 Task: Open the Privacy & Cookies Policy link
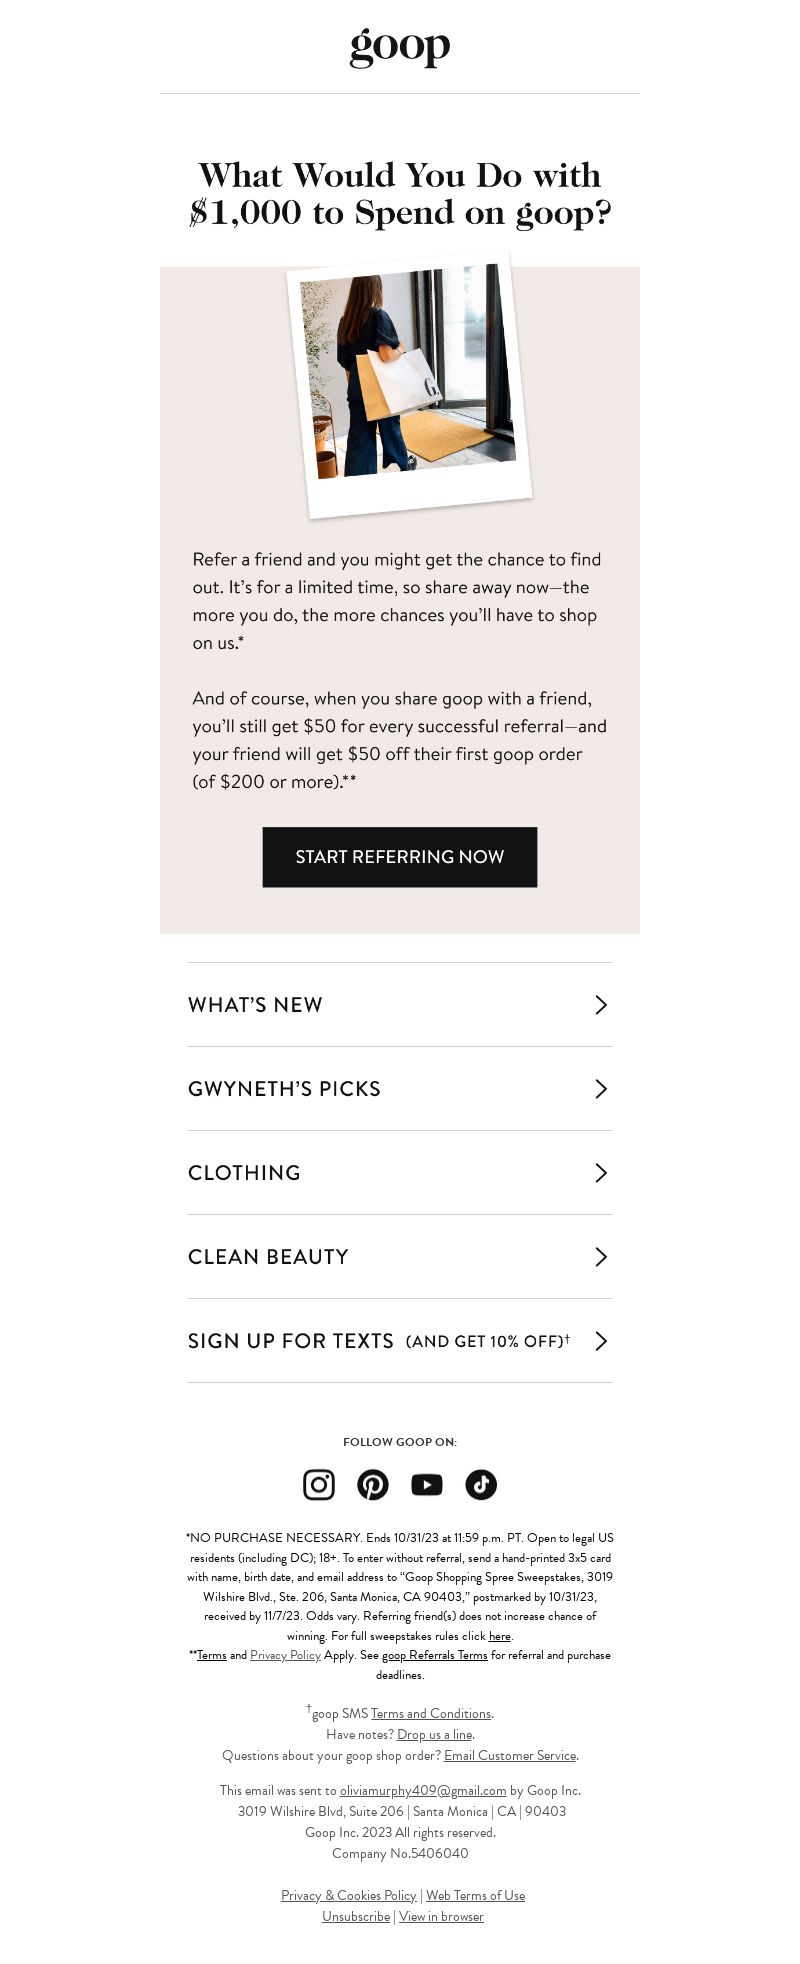[x=348, y=1895]
